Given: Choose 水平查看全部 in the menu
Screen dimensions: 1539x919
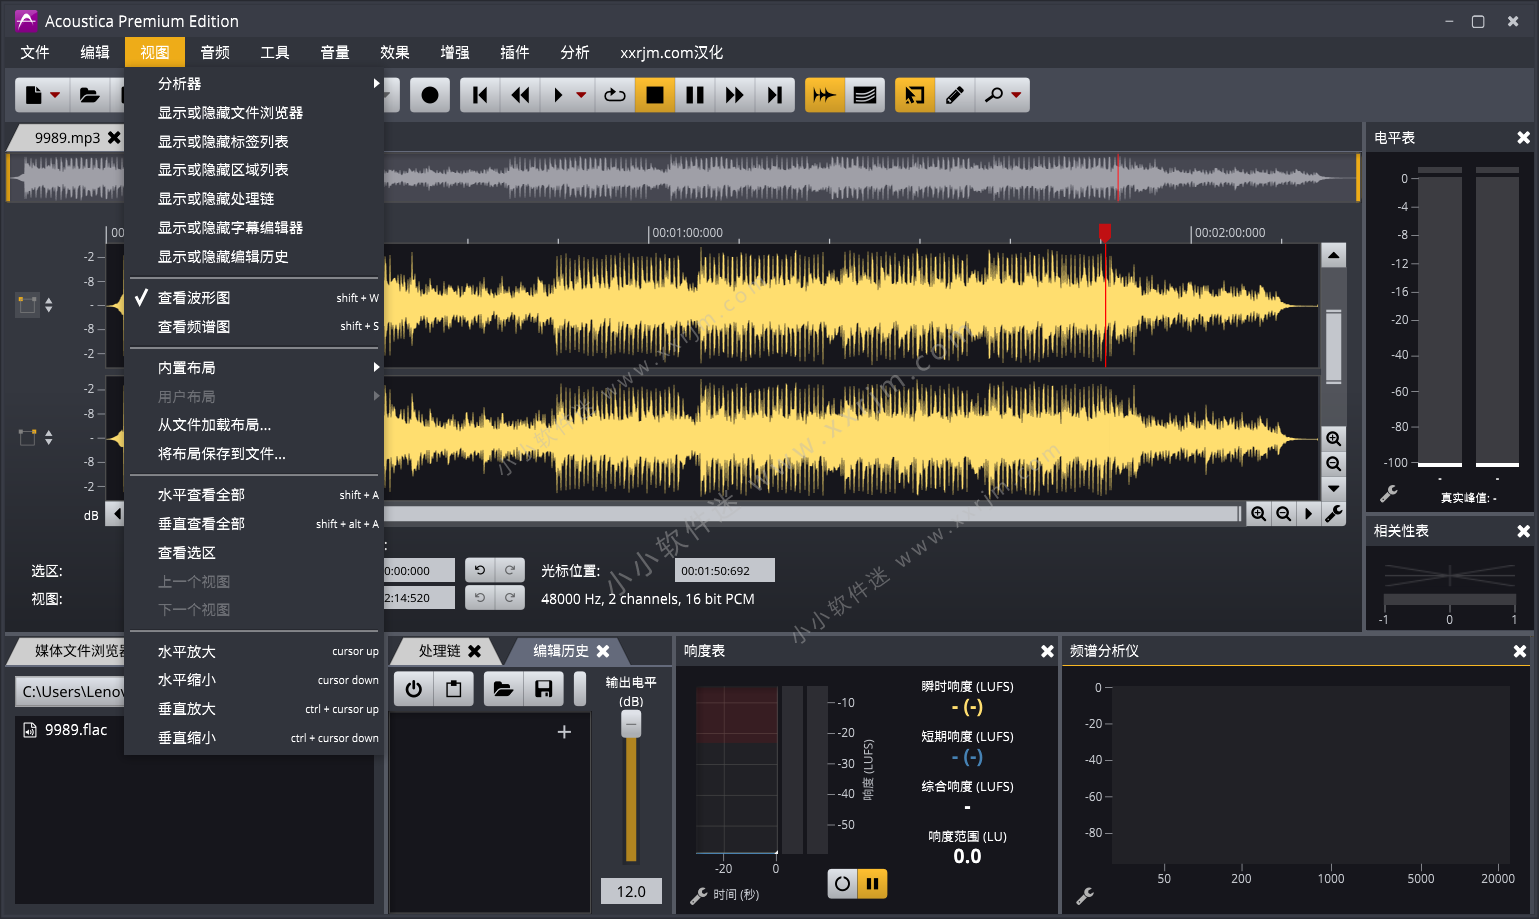Looking at the screenshot, I should click(254, 495).
